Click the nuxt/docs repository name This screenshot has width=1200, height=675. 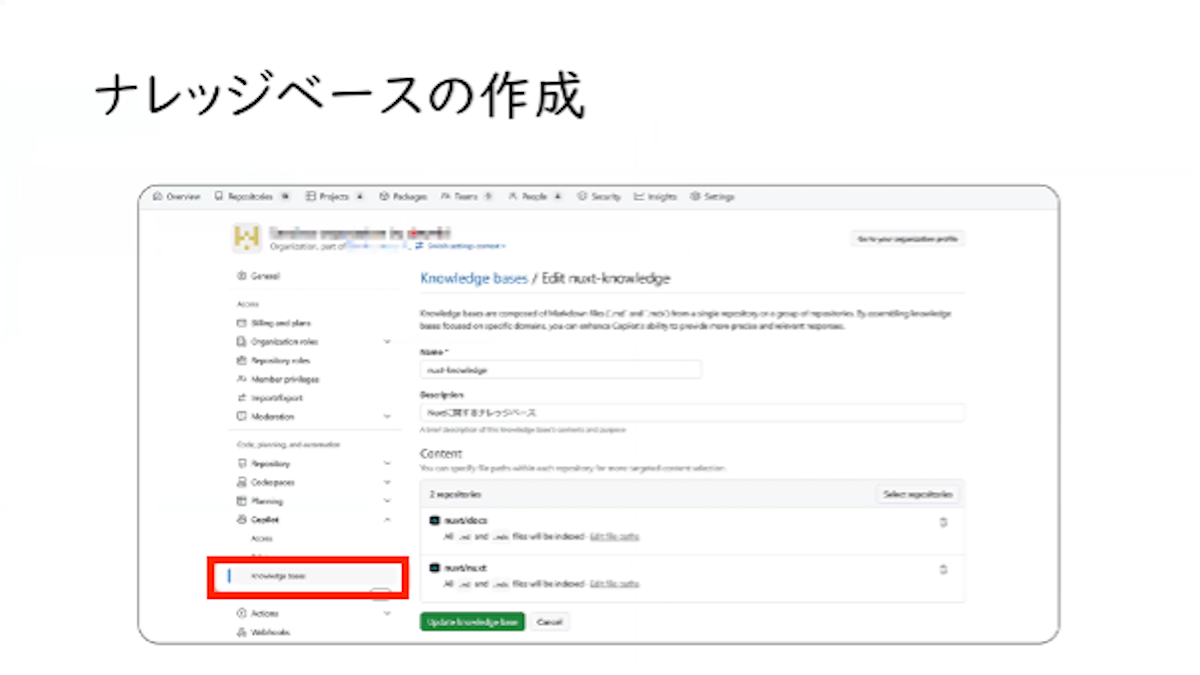464,521
